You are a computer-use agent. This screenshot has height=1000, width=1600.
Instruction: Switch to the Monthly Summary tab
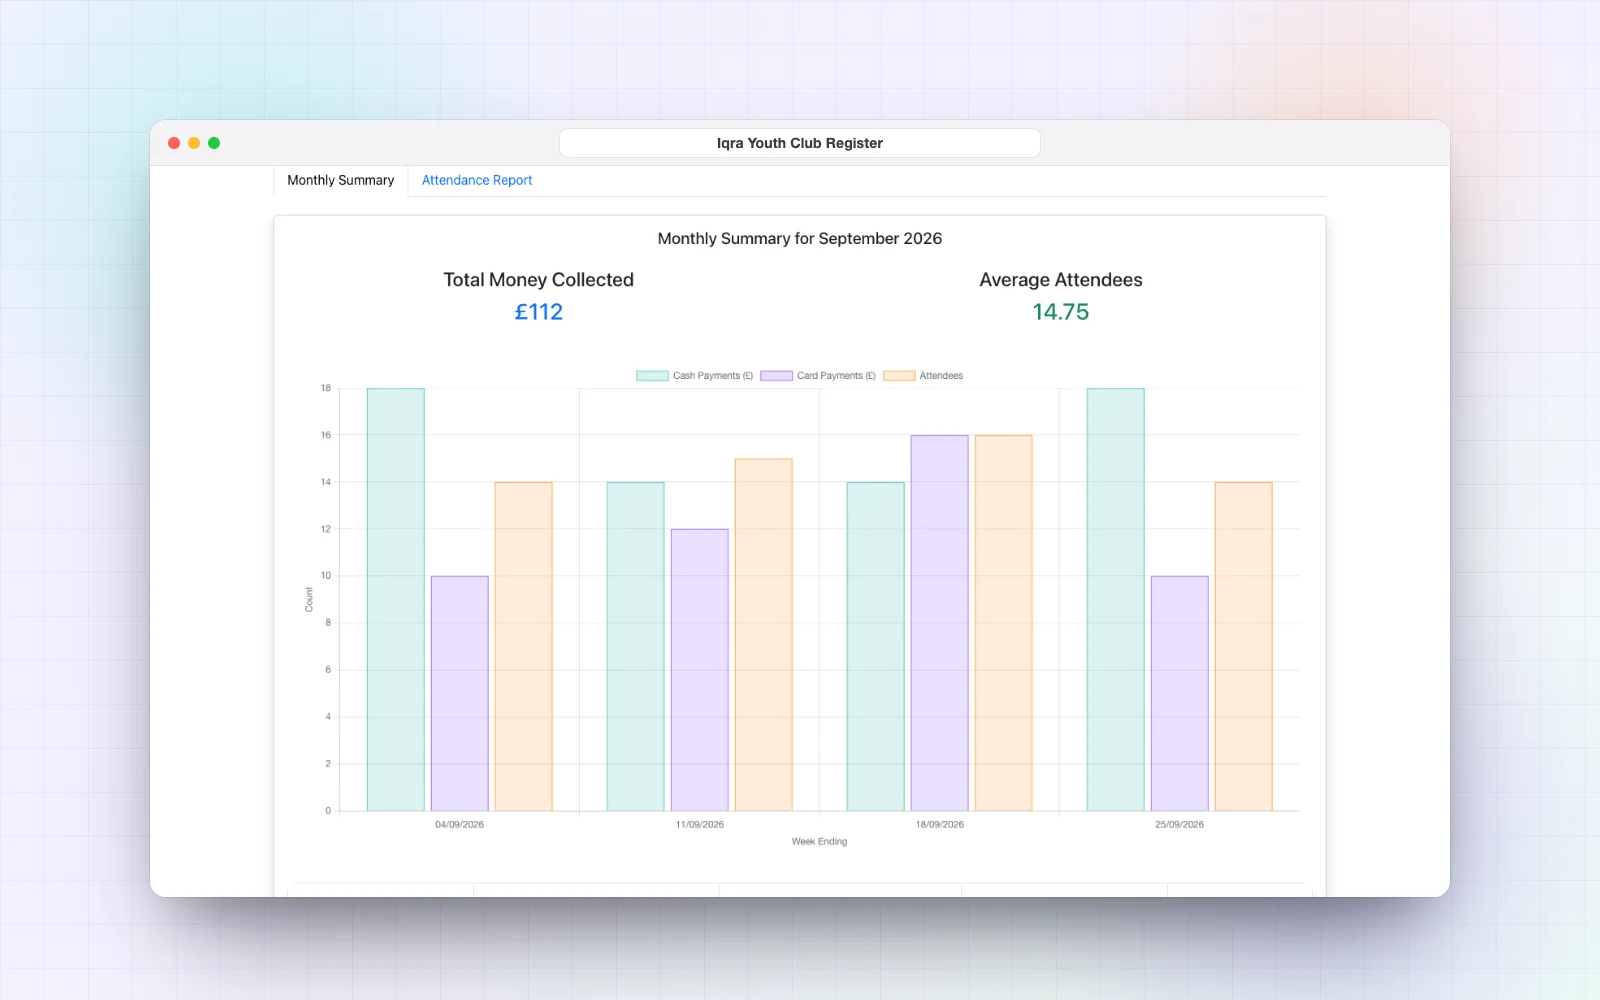pos(341,180)
